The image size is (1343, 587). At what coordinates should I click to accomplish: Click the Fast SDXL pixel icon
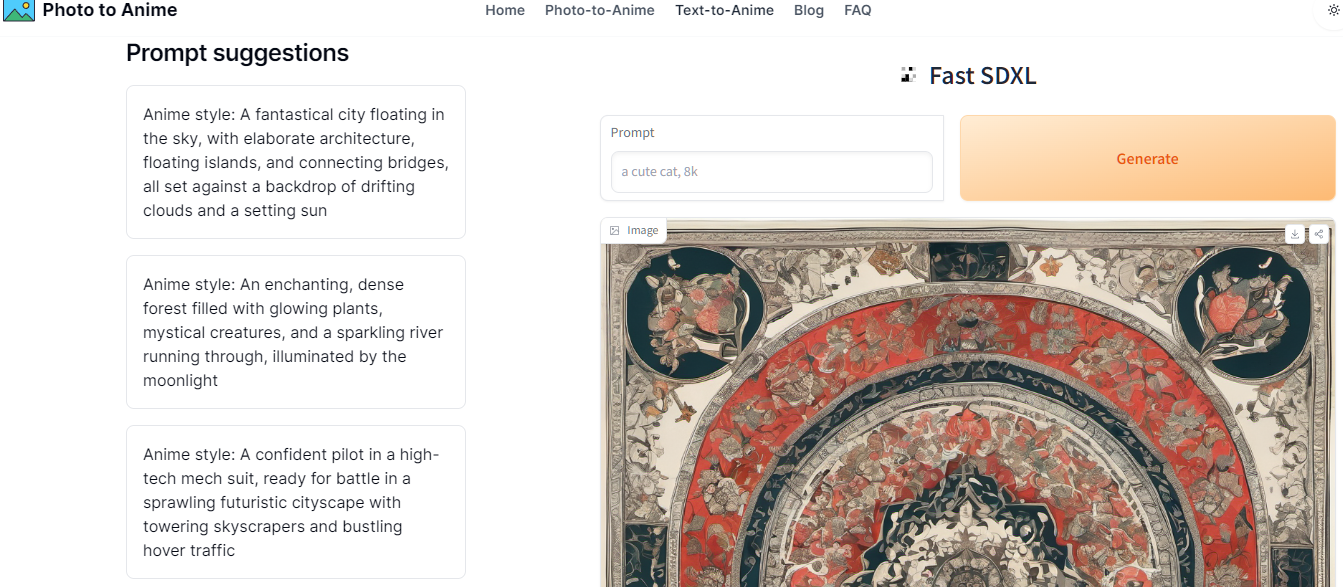tap(908, 75)
